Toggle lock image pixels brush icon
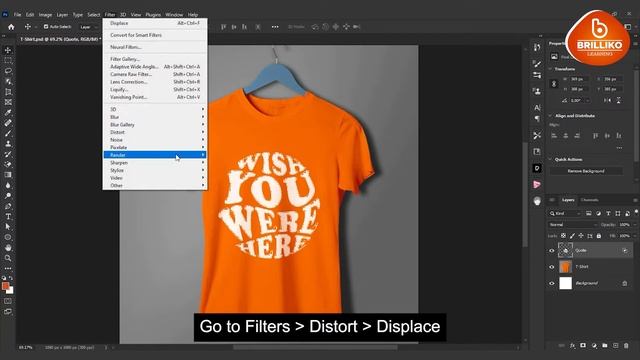The width and height of the screenshot is (640, 360). coord(572,236)
